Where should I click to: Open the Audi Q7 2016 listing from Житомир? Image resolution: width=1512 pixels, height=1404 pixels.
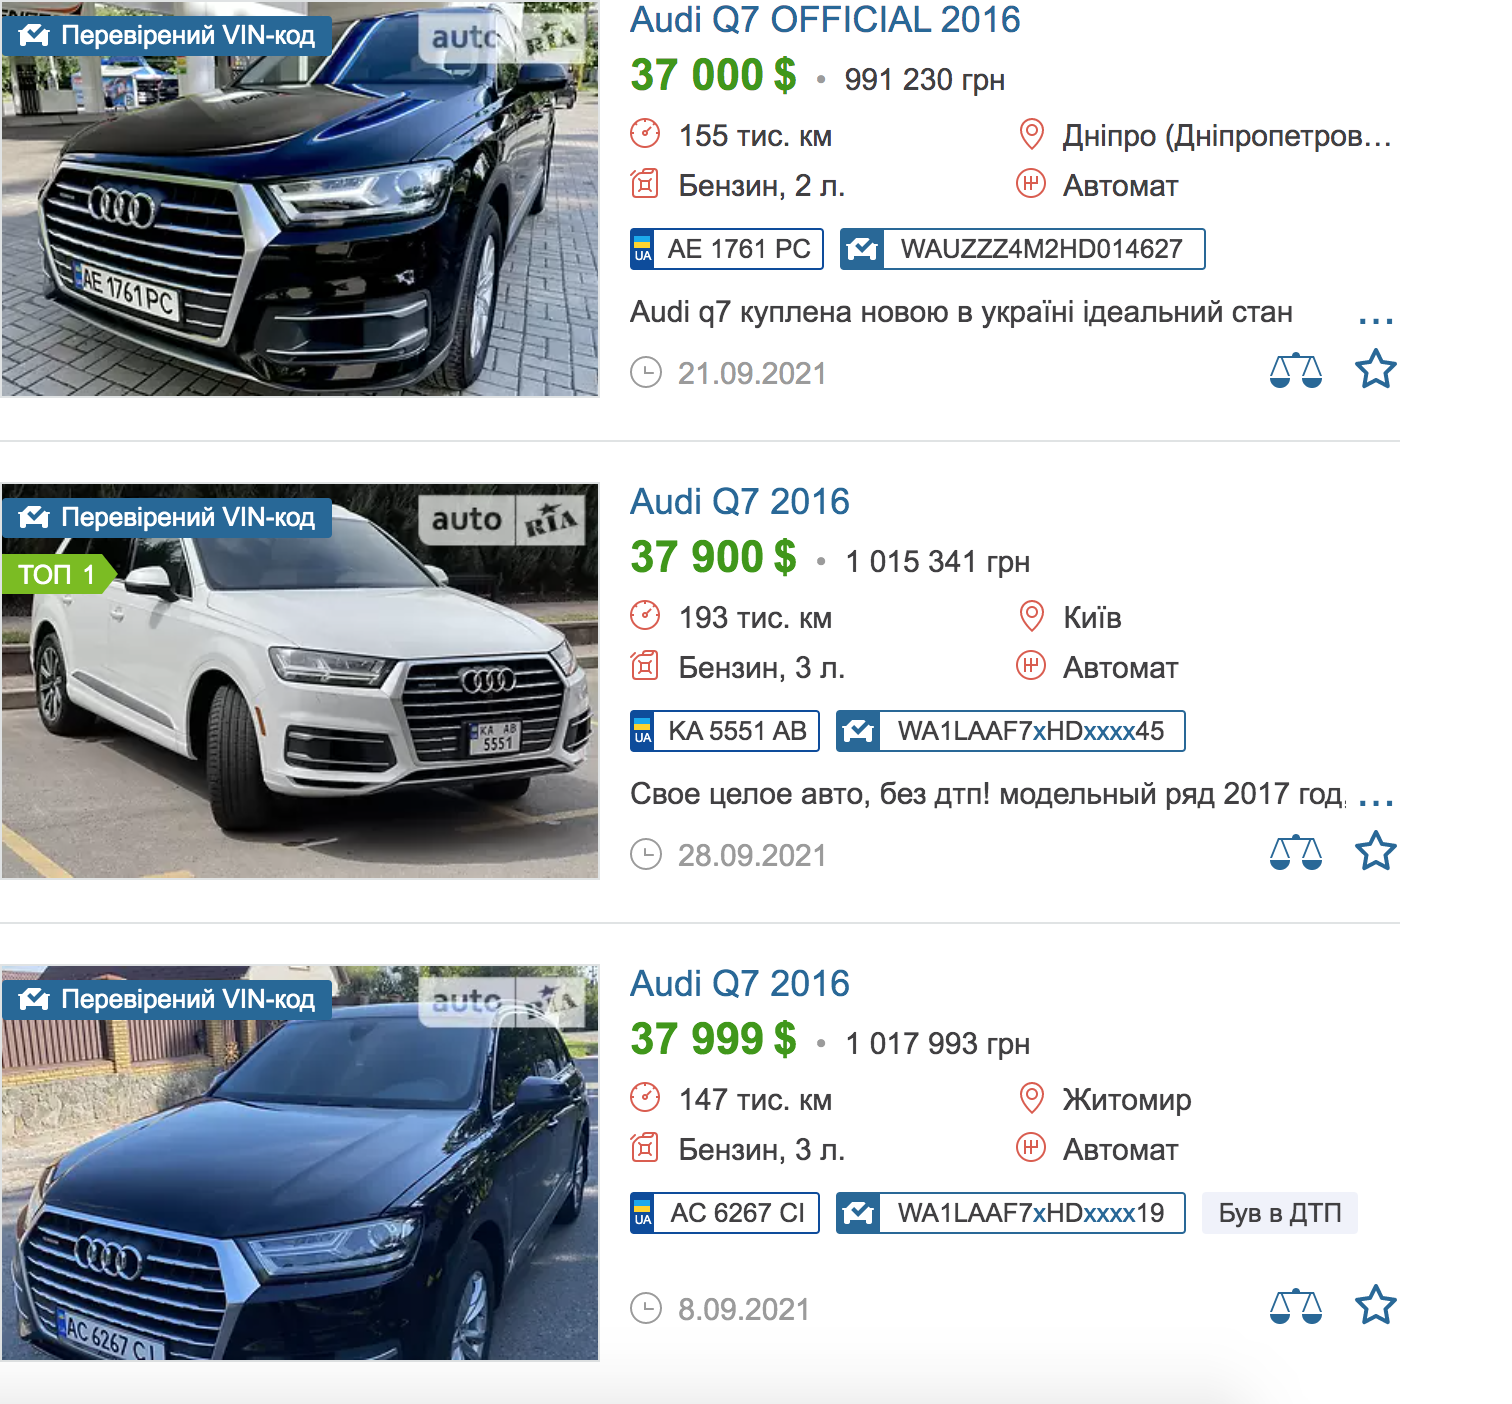pyautogui.click(x=739, y=984)
